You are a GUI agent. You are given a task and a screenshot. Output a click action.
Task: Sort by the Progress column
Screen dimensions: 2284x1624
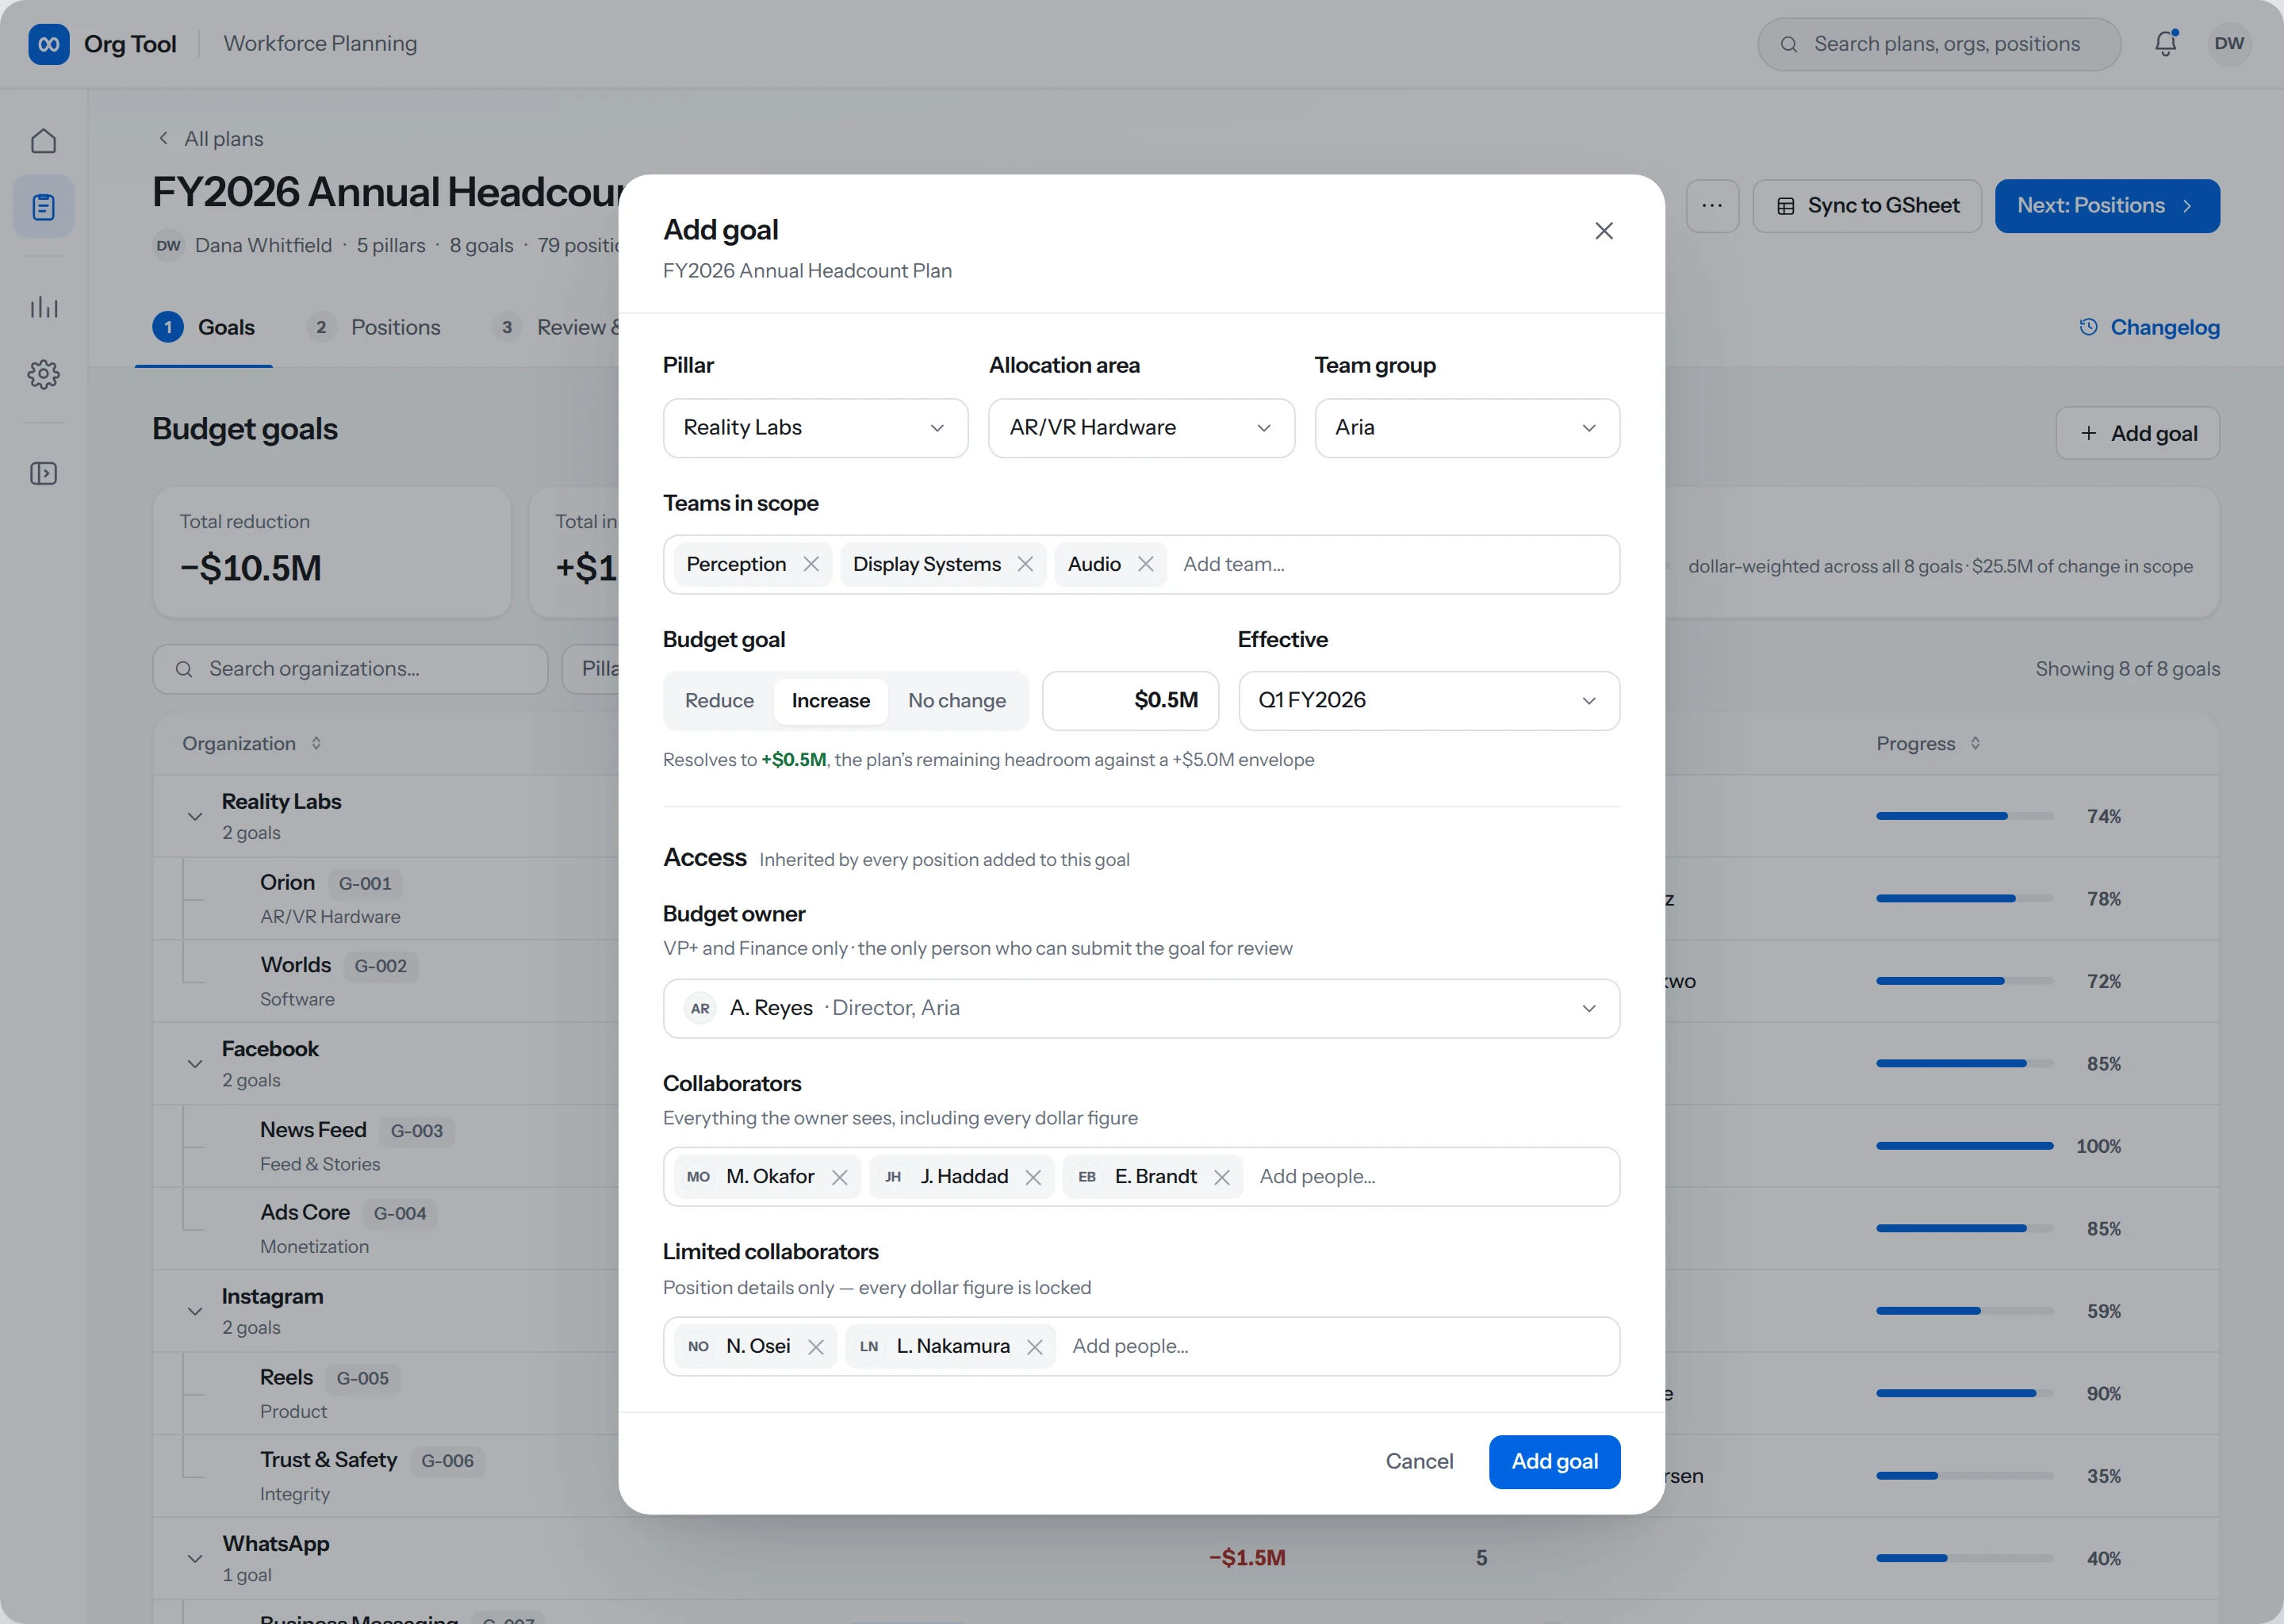1927,744
